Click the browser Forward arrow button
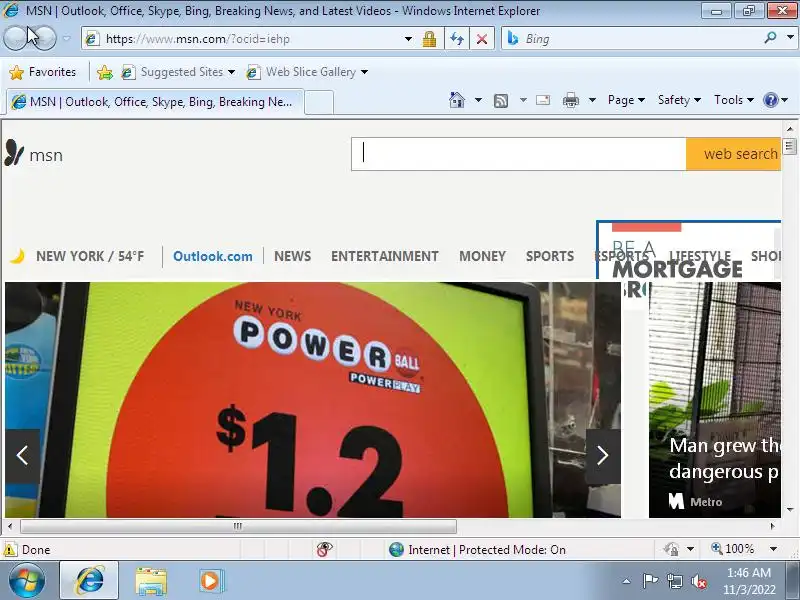The image size is (800, 600). click(x=45, y=38)
